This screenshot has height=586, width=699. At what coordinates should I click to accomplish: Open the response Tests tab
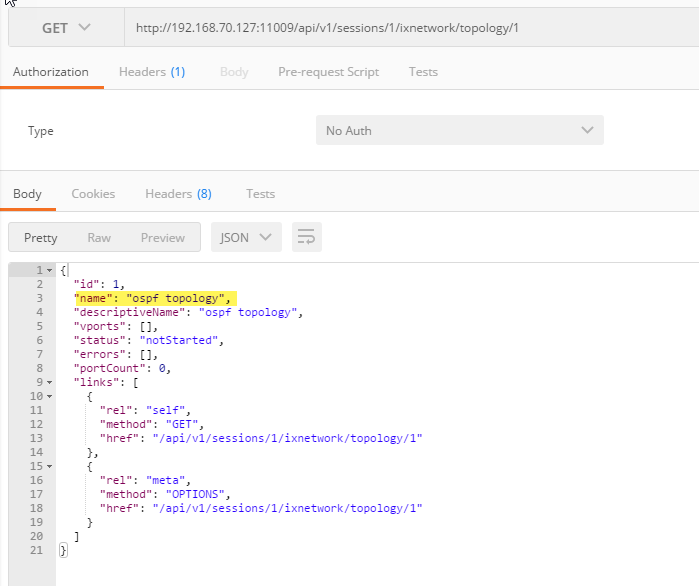pyautogui.click(x=260, y=194)
